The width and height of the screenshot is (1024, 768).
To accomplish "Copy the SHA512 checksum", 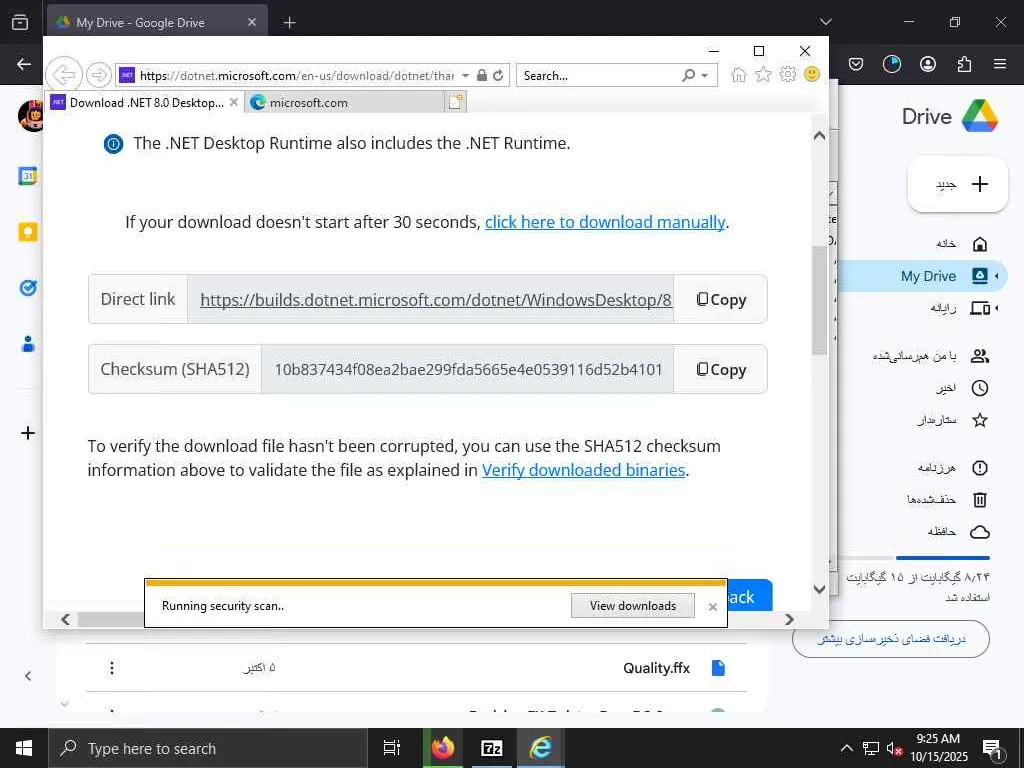I will (720, 370).
